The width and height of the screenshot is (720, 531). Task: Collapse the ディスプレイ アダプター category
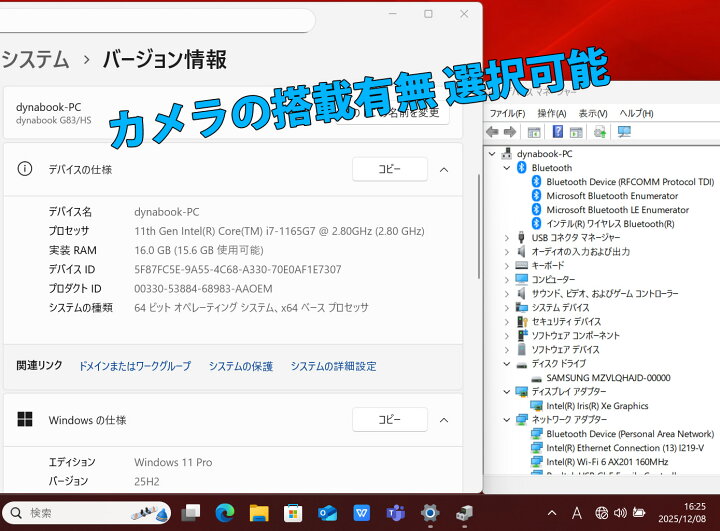tap(506, 392)
